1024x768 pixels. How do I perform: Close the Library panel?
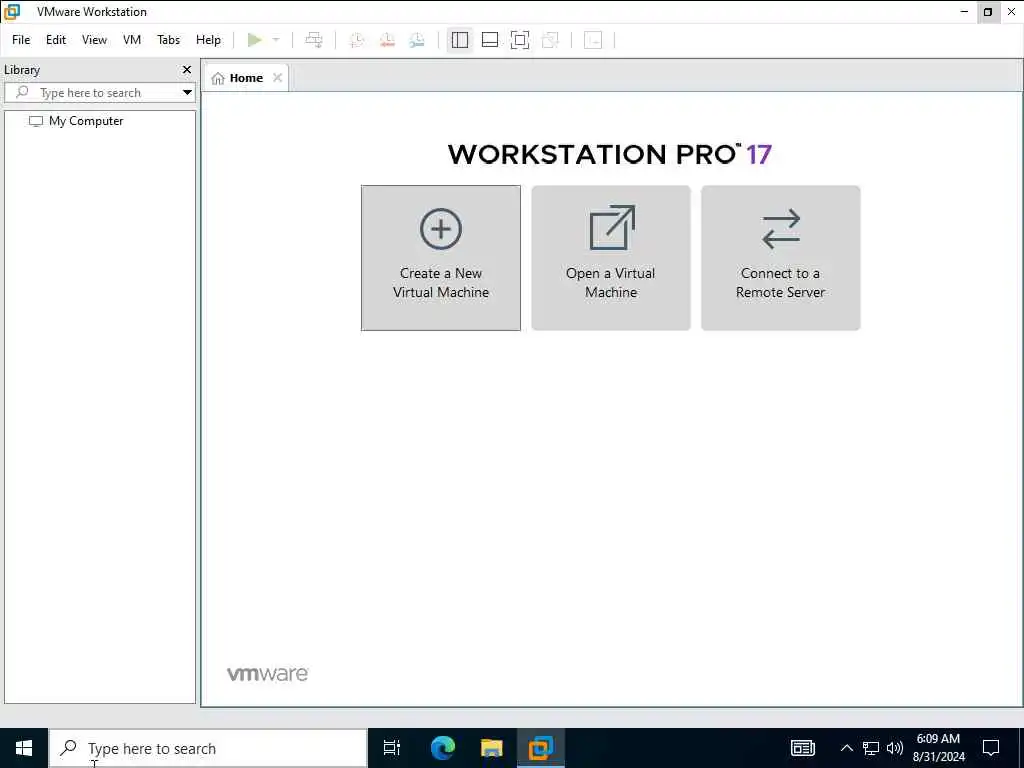click(x=187, y=69)
